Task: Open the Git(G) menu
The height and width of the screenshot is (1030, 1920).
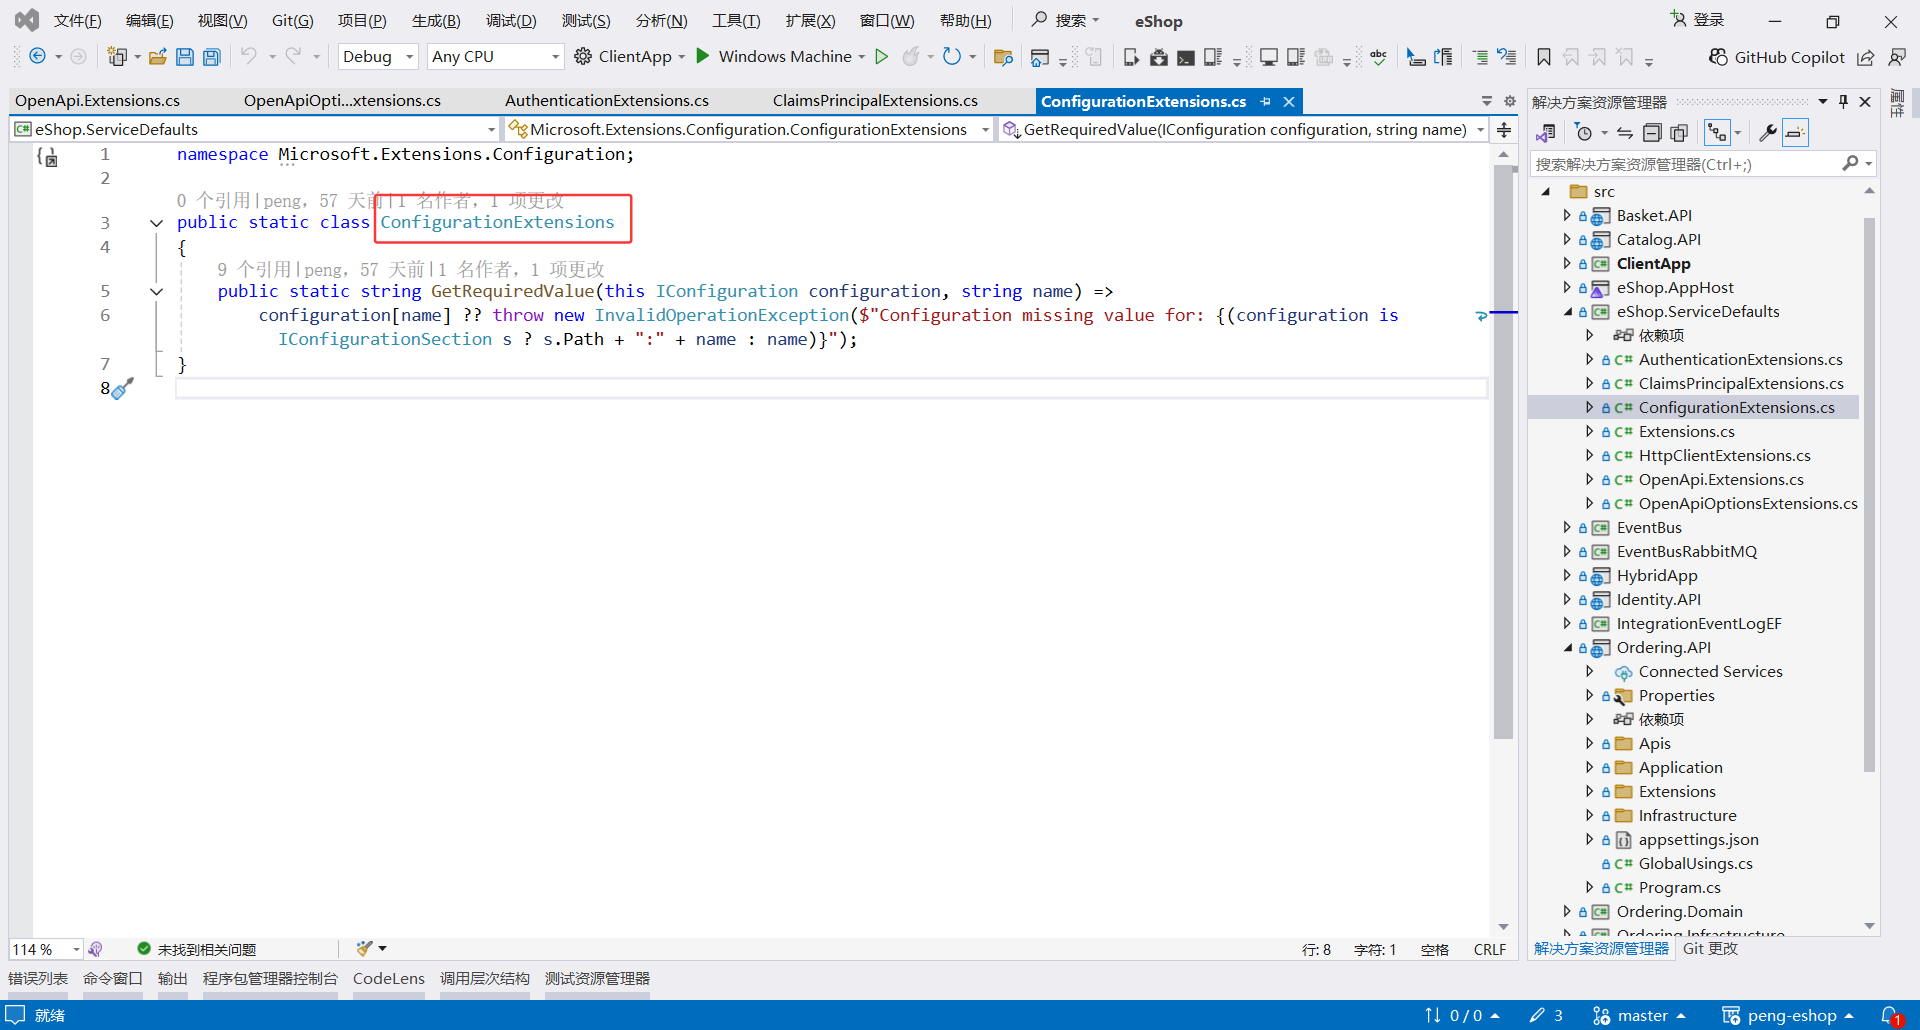Action: coord(292,20)
